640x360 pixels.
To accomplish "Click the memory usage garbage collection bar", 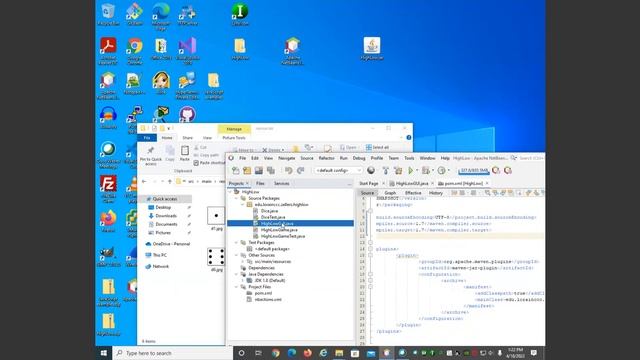I will tap(473, 171).
